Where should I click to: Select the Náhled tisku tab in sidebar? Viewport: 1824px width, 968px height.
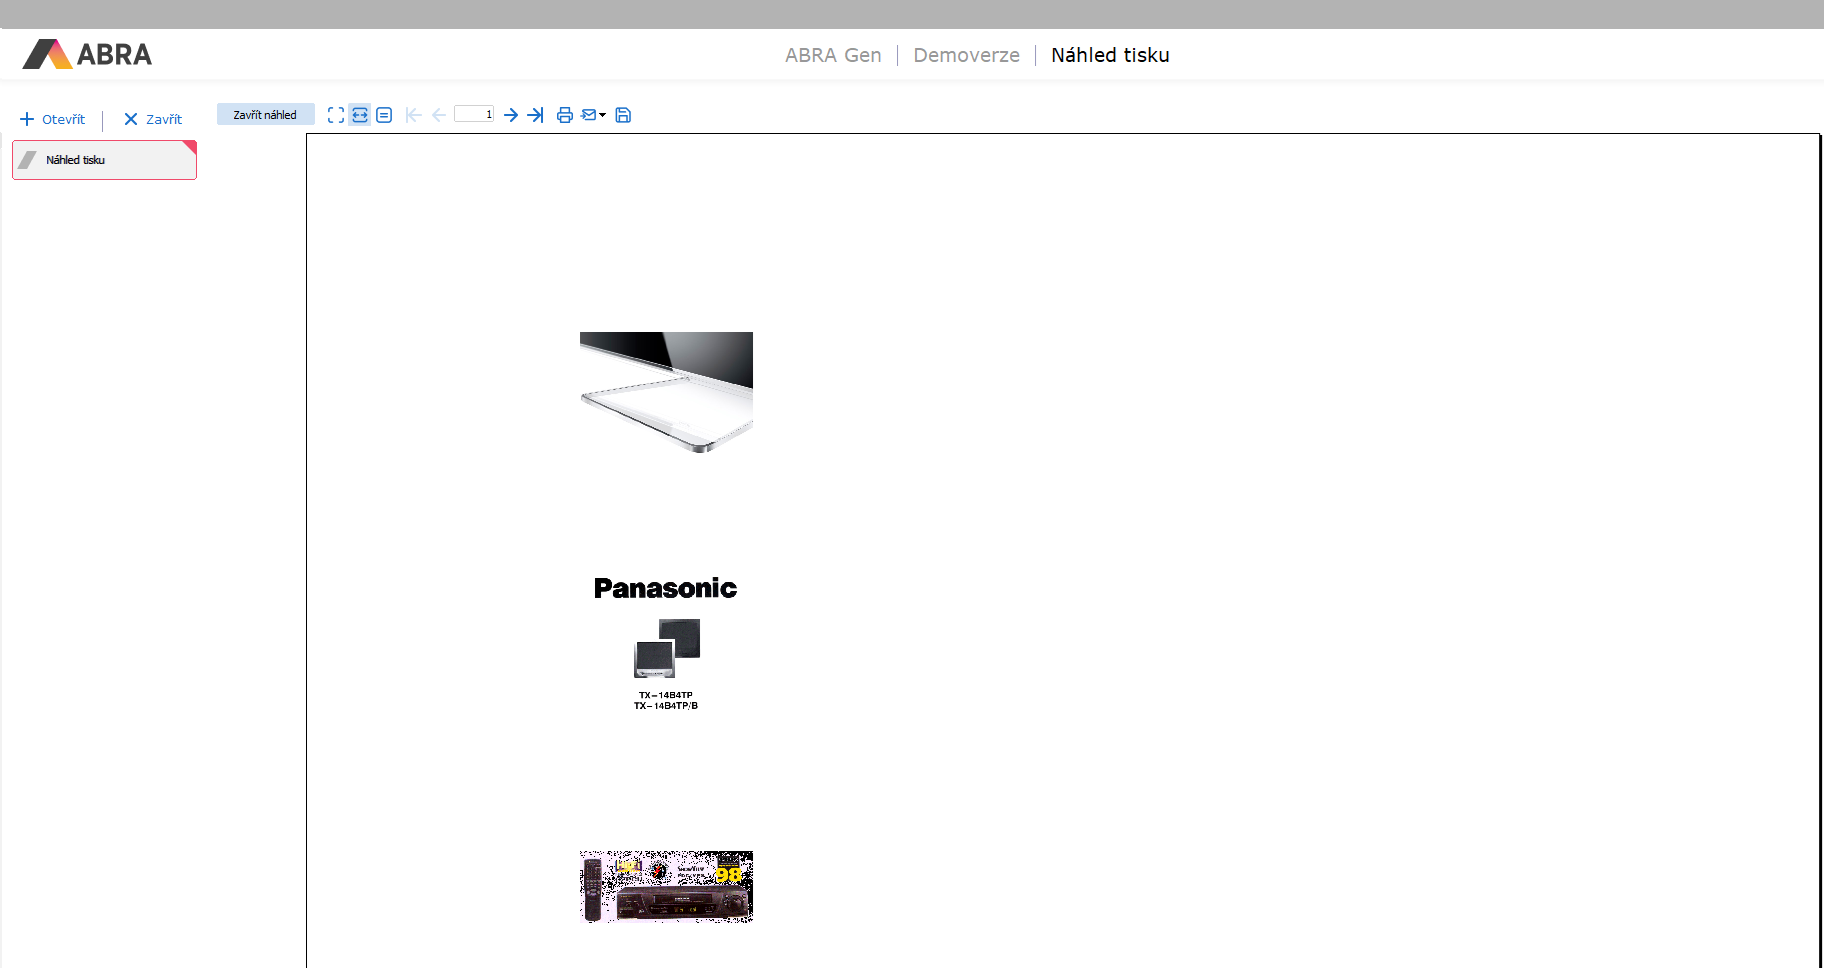104,160
